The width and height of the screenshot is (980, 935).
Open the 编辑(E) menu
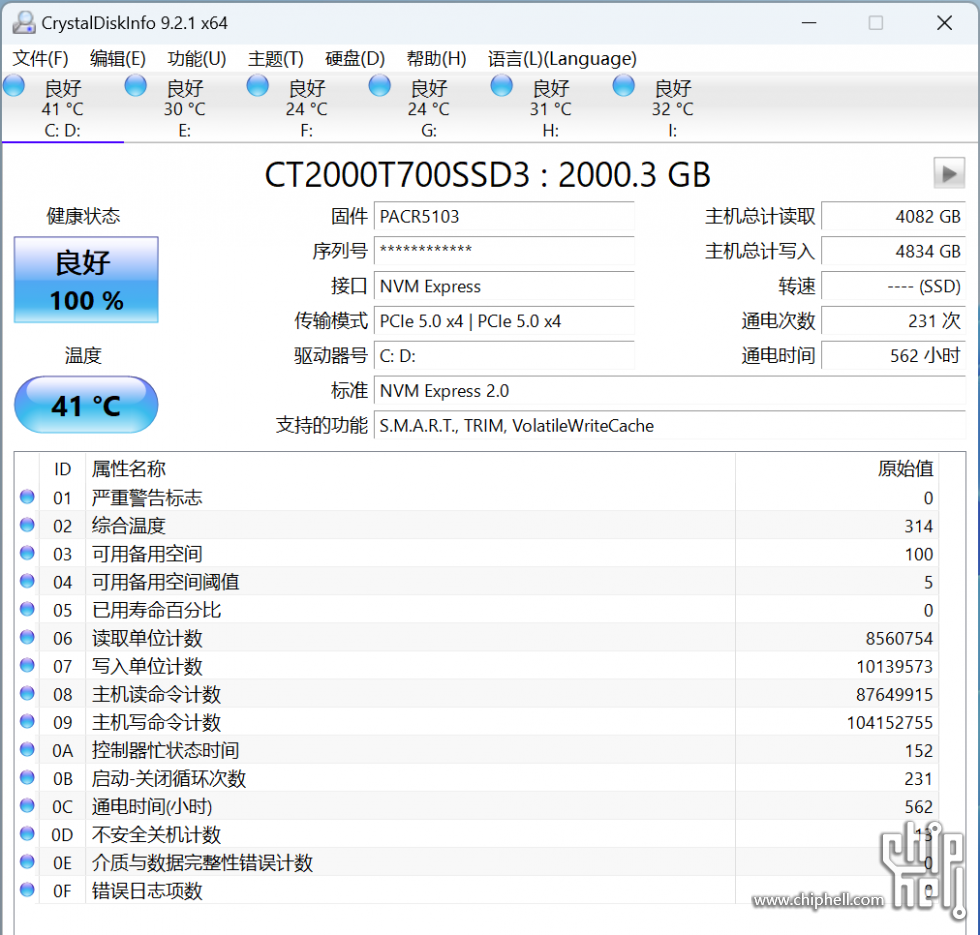(x=118, y=59)
